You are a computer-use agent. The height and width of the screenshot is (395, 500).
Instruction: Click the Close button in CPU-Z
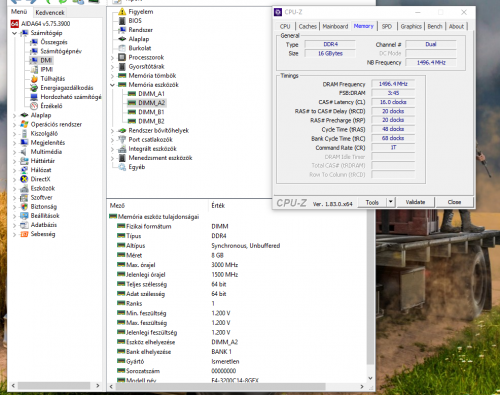[454, 202]
